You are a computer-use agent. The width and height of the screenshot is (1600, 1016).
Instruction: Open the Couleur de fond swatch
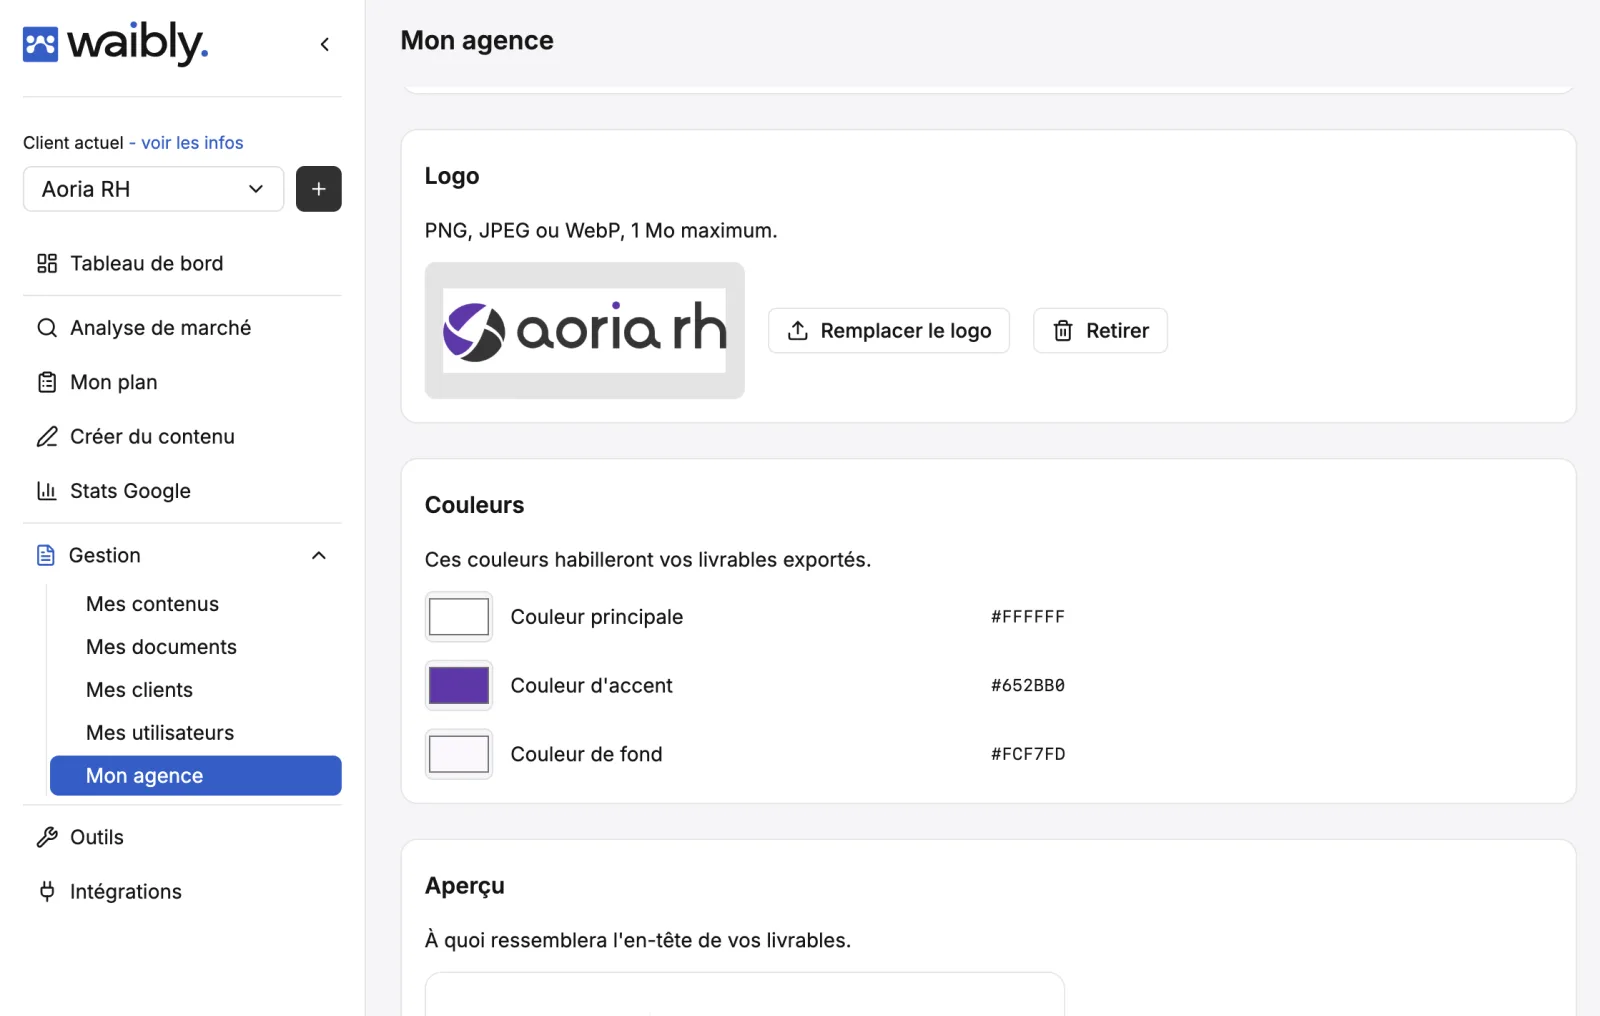[x=459, y=754]
